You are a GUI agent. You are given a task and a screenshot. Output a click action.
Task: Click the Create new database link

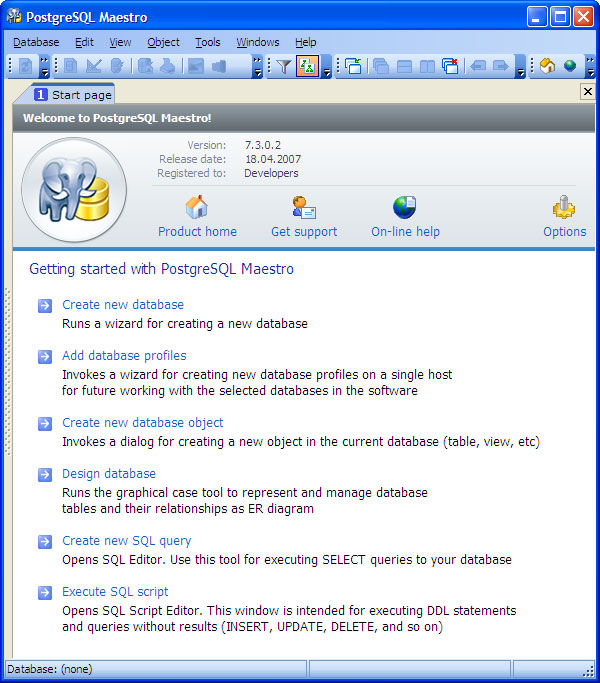point(123,304)
